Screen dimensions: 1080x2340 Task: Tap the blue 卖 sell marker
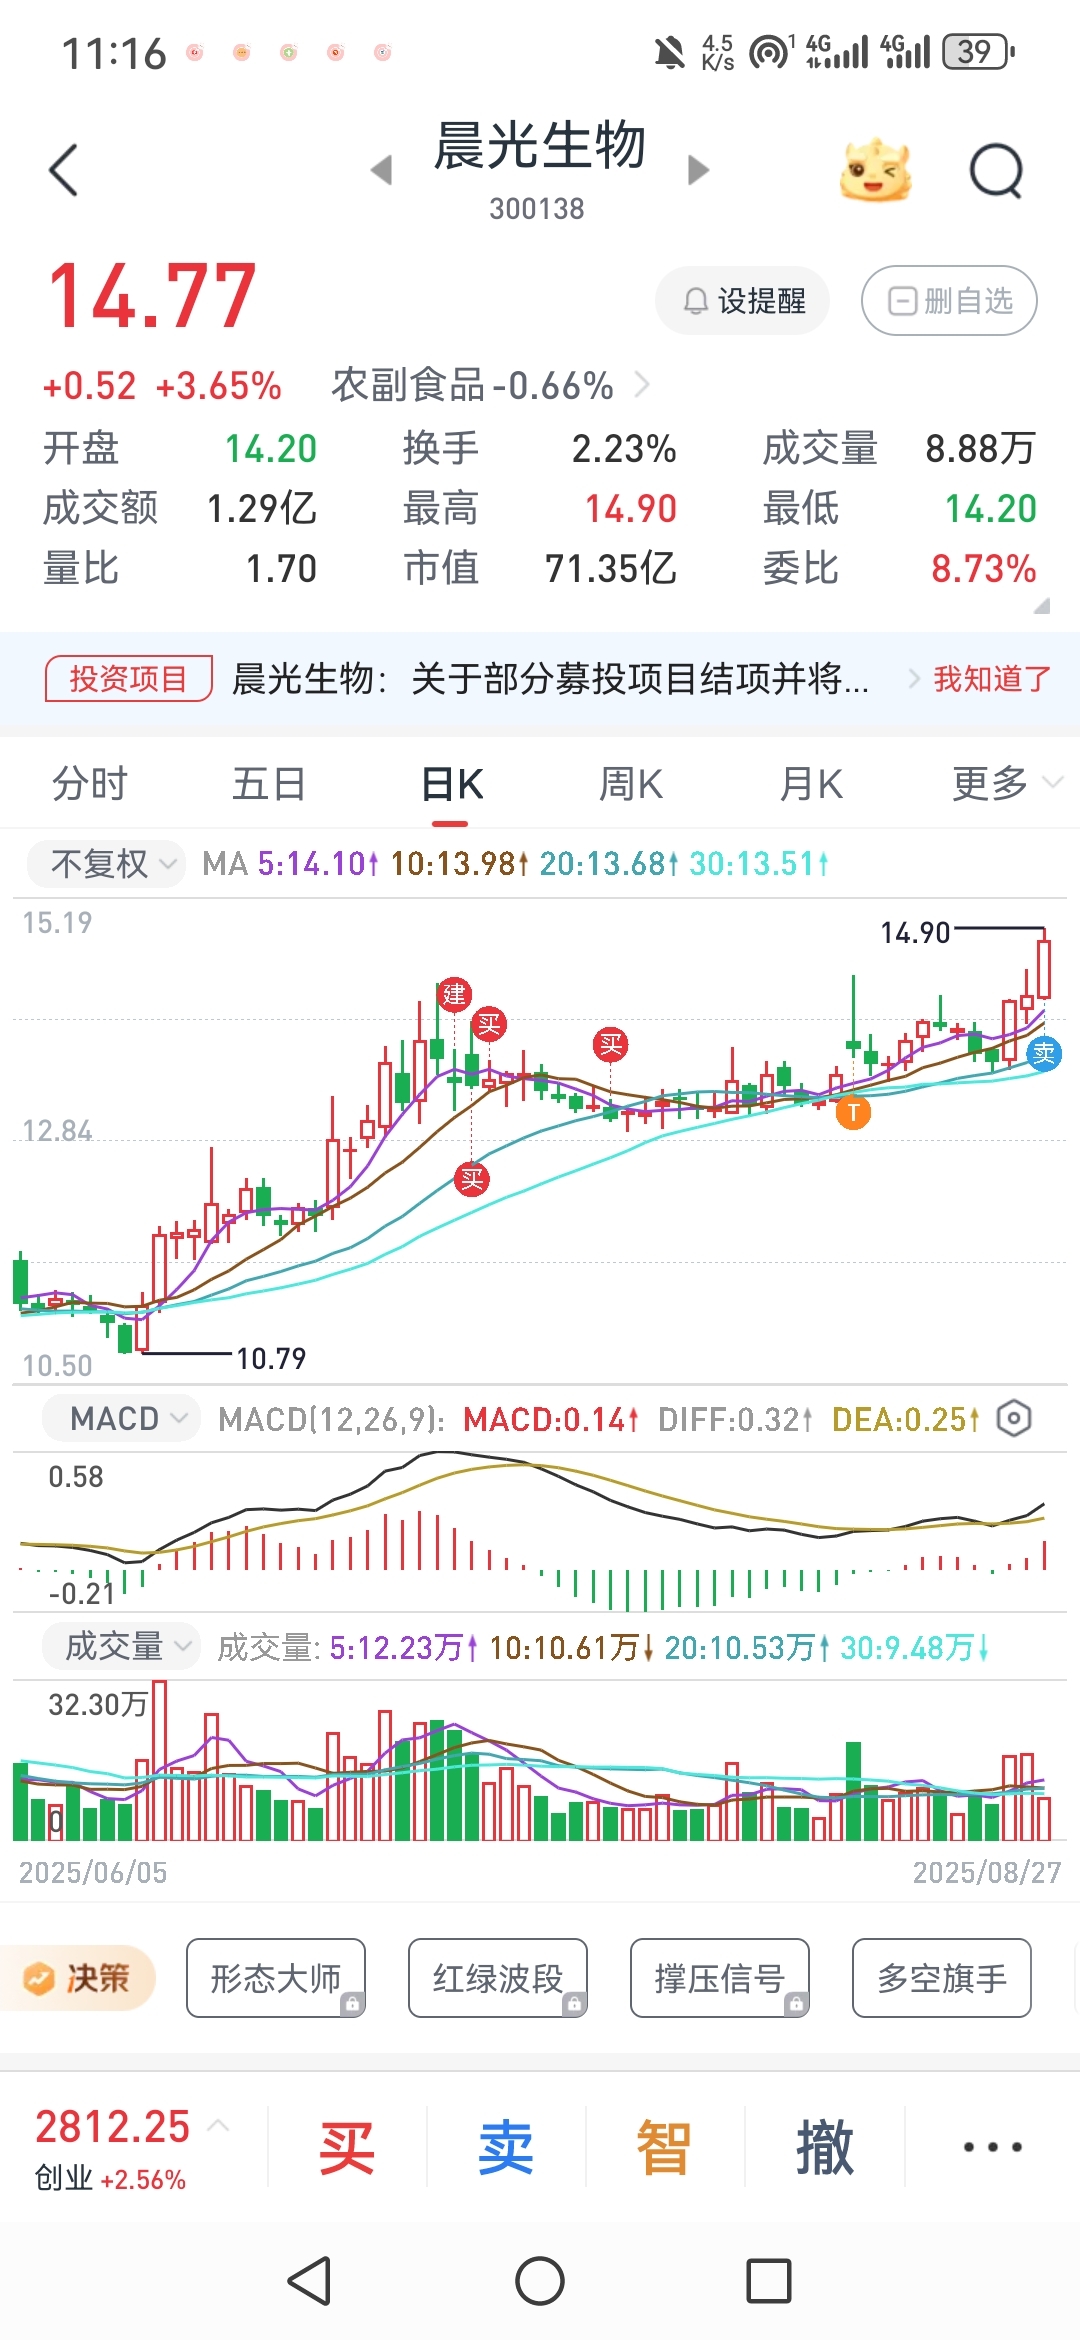(1044, 1052)
